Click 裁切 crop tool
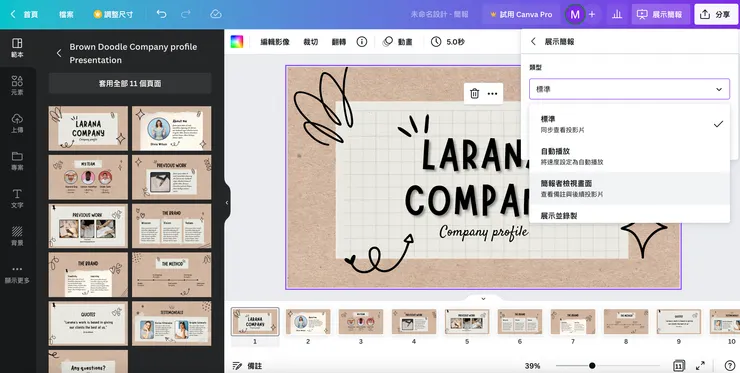This screenshot has height=373, width=740. point(311,42)
